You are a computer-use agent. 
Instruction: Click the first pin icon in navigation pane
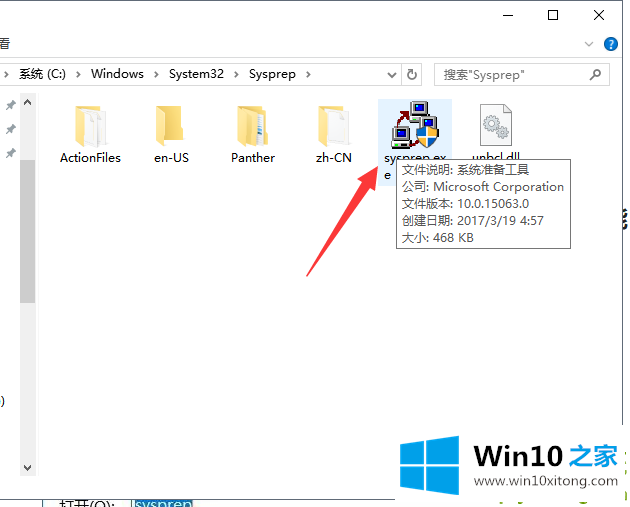pos(10,105)
